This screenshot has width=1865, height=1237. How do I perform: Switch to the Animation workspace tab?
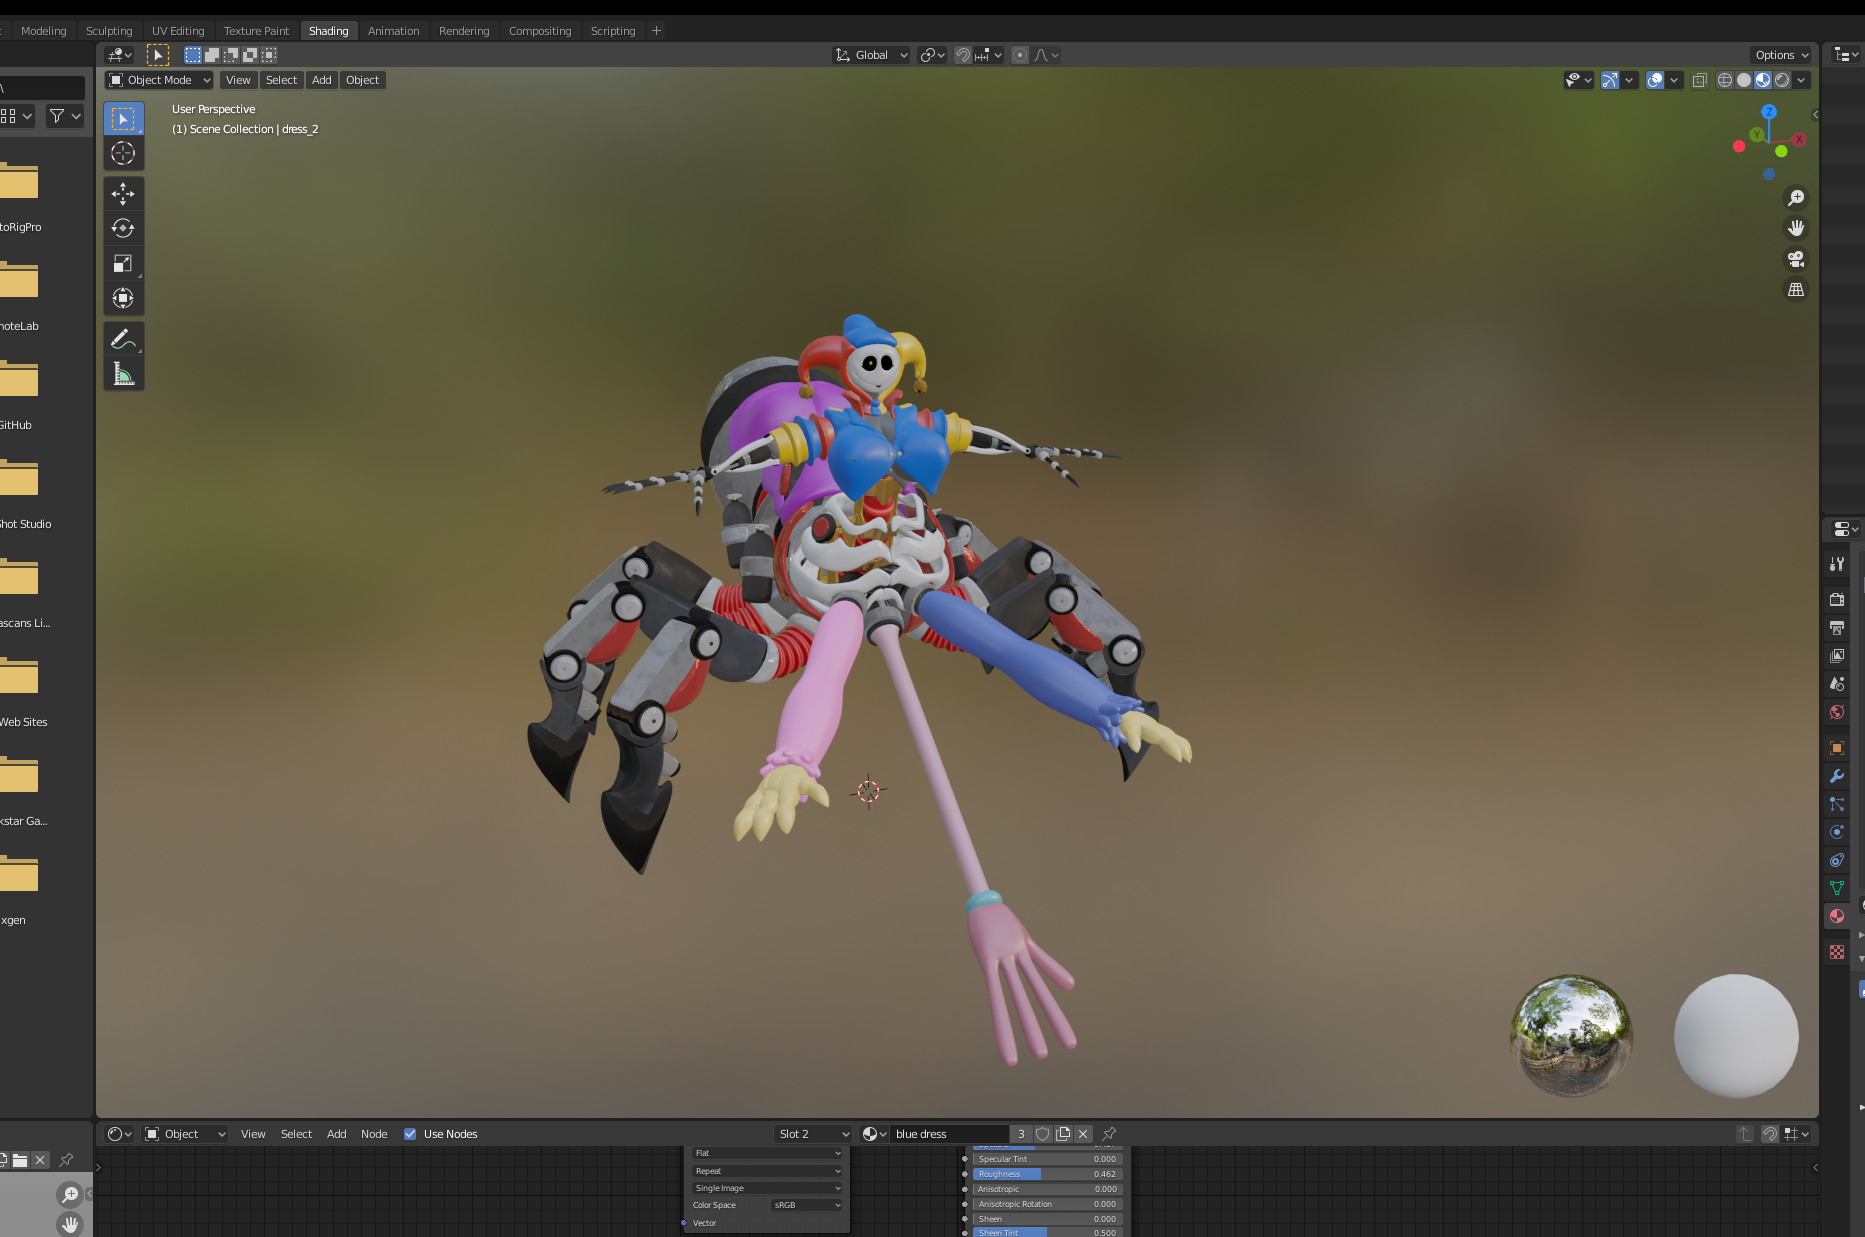click(393, 31)
